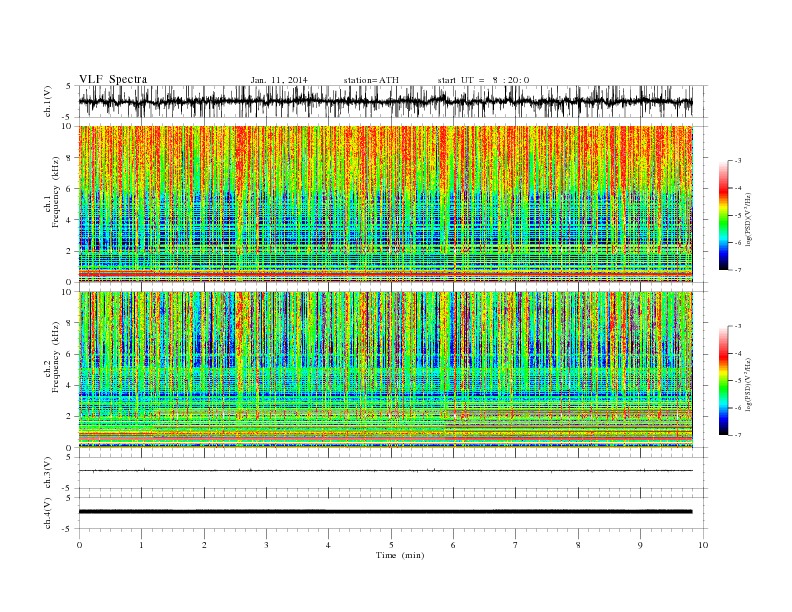Click the 'VLF Spectra' title text

pos(113,79)
